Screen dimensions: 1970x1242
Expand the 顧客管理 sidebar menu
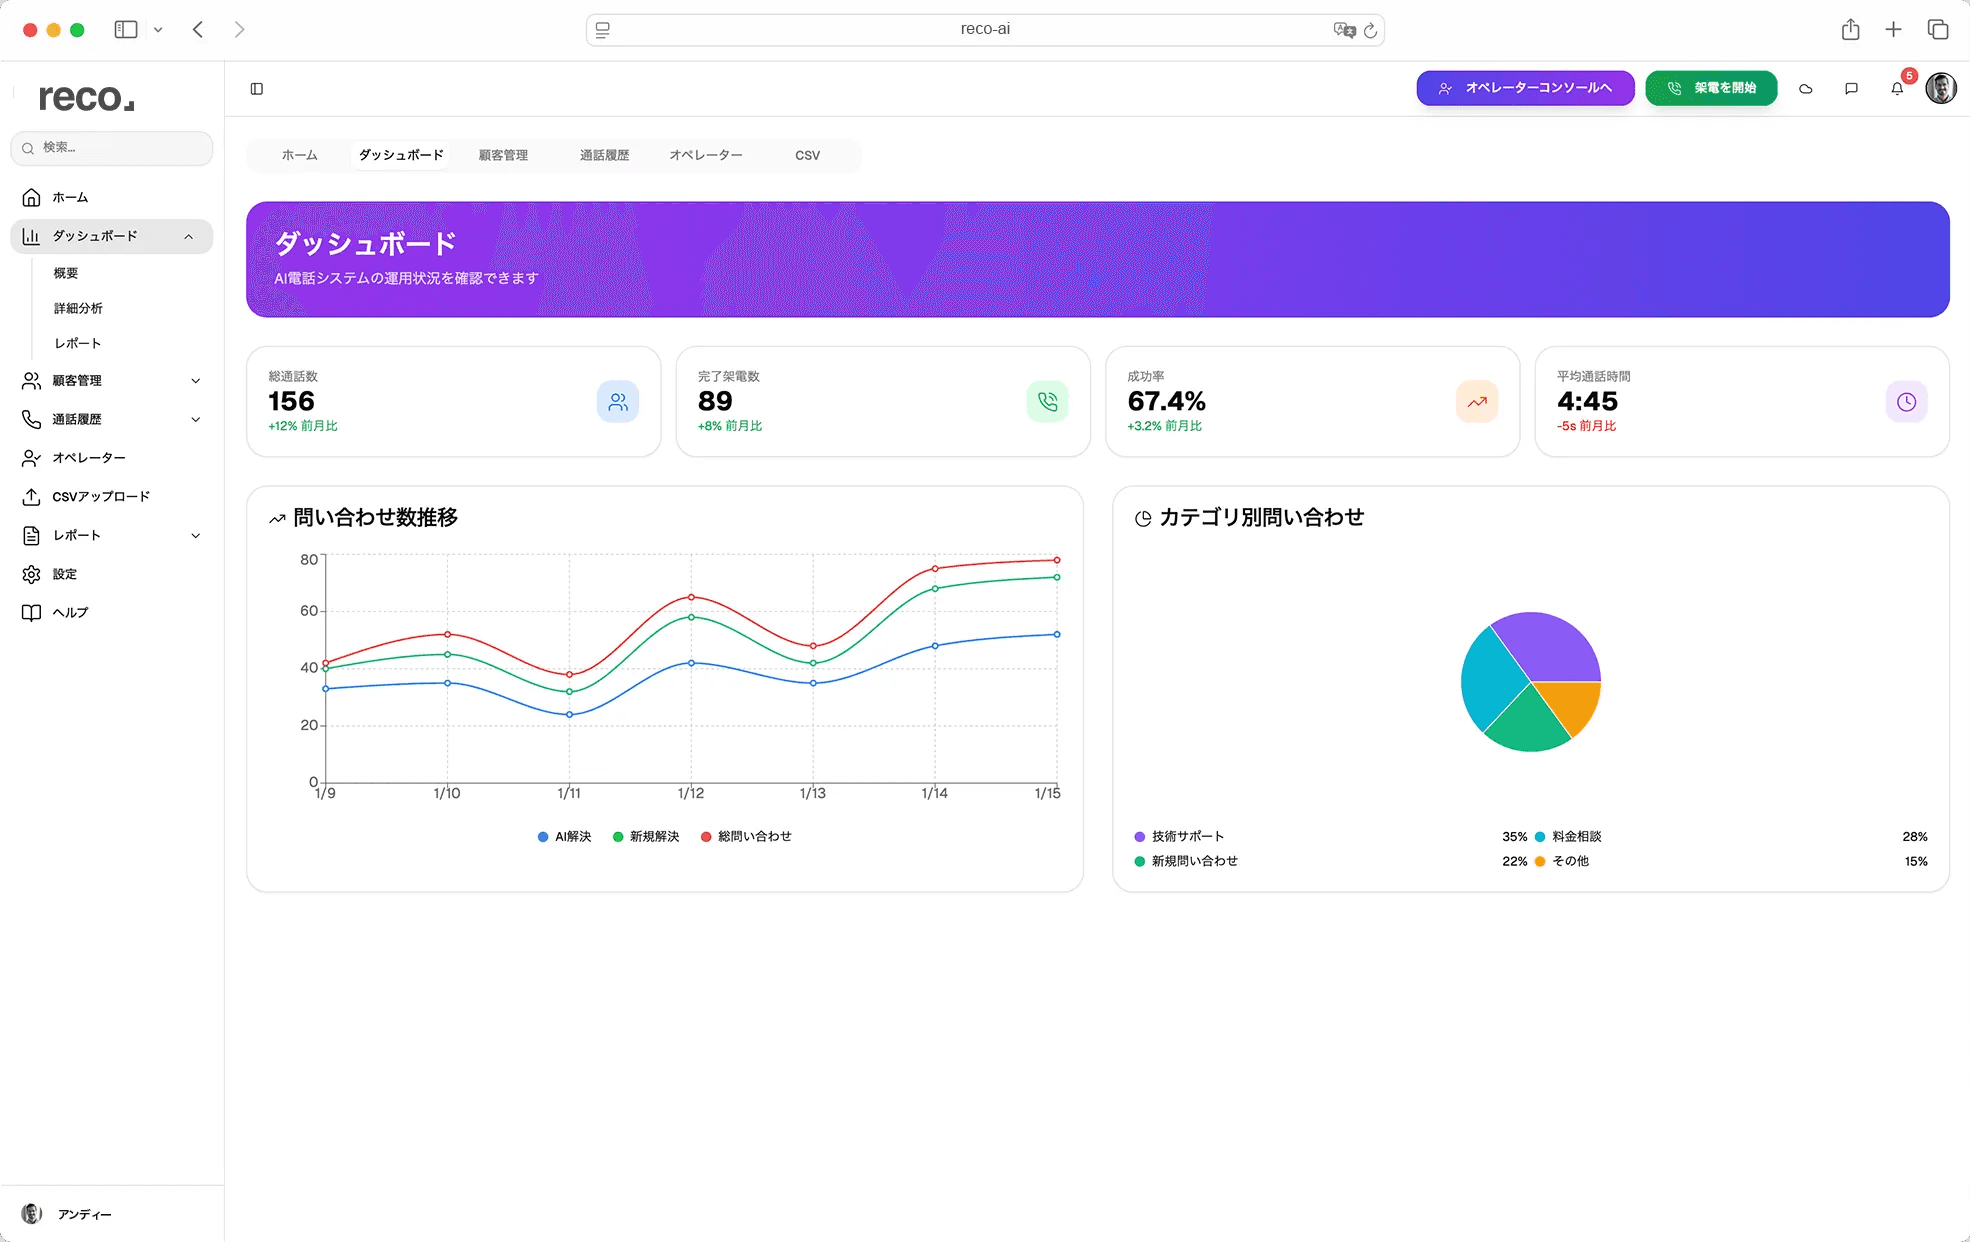point(196,380)
